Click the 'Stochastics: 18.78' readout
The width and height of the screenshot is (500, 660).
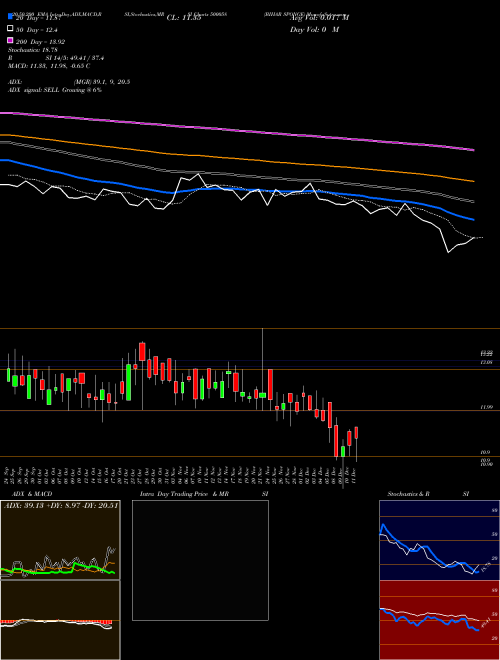coord(32,50)
